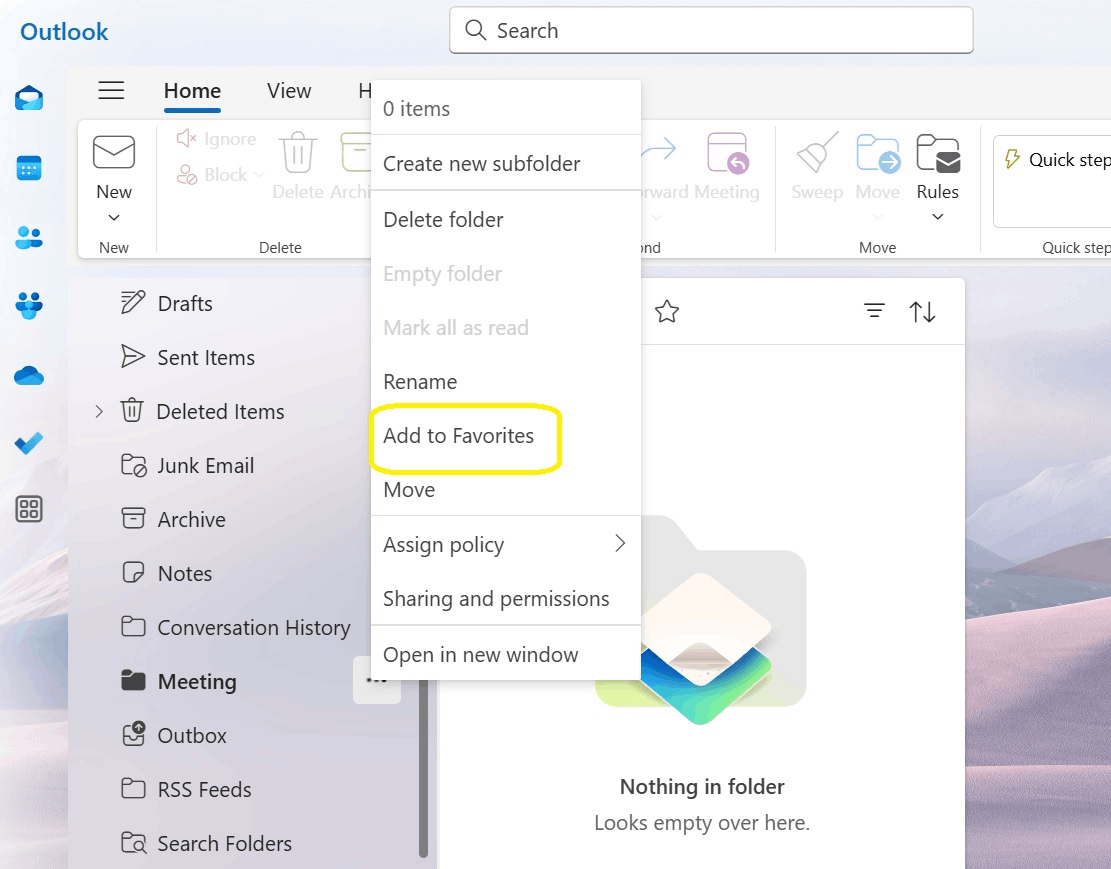
Task: Open the To Do app icon
Action: [x=27, y=443]
